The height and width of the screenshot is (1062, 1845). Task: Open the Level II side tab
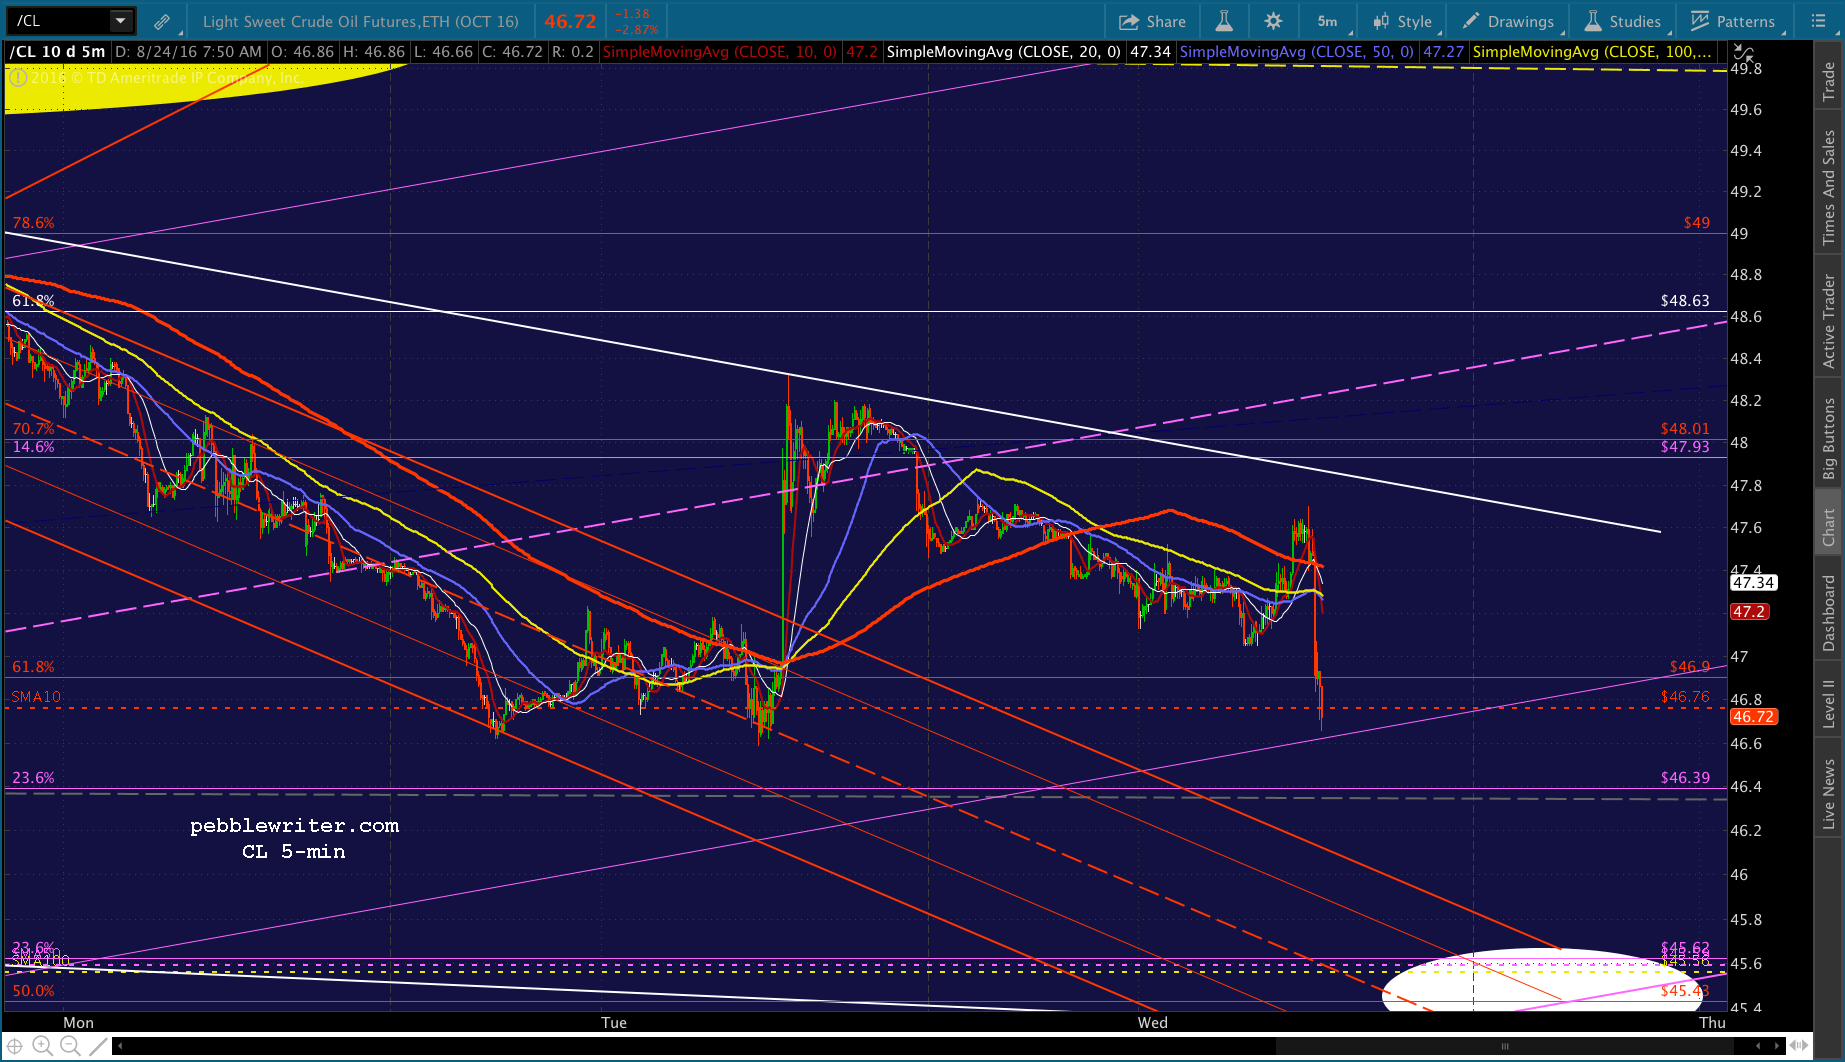coord(1829,703)
